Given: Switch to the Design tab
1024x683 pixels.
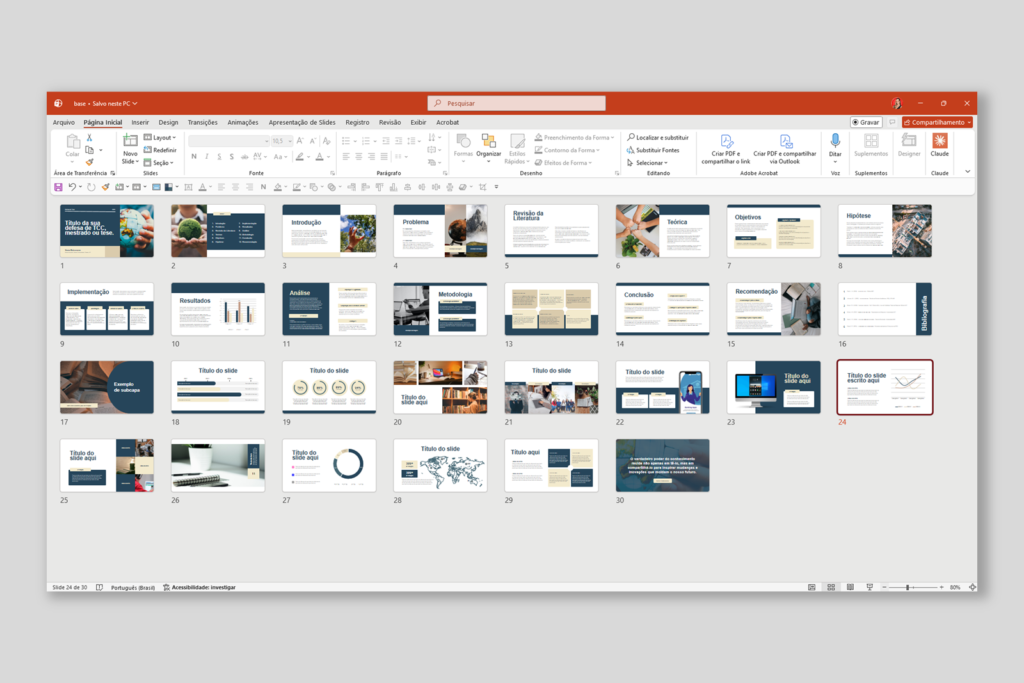Looking at the screenshot, I should pyautogui.click(x=168, y=122).
